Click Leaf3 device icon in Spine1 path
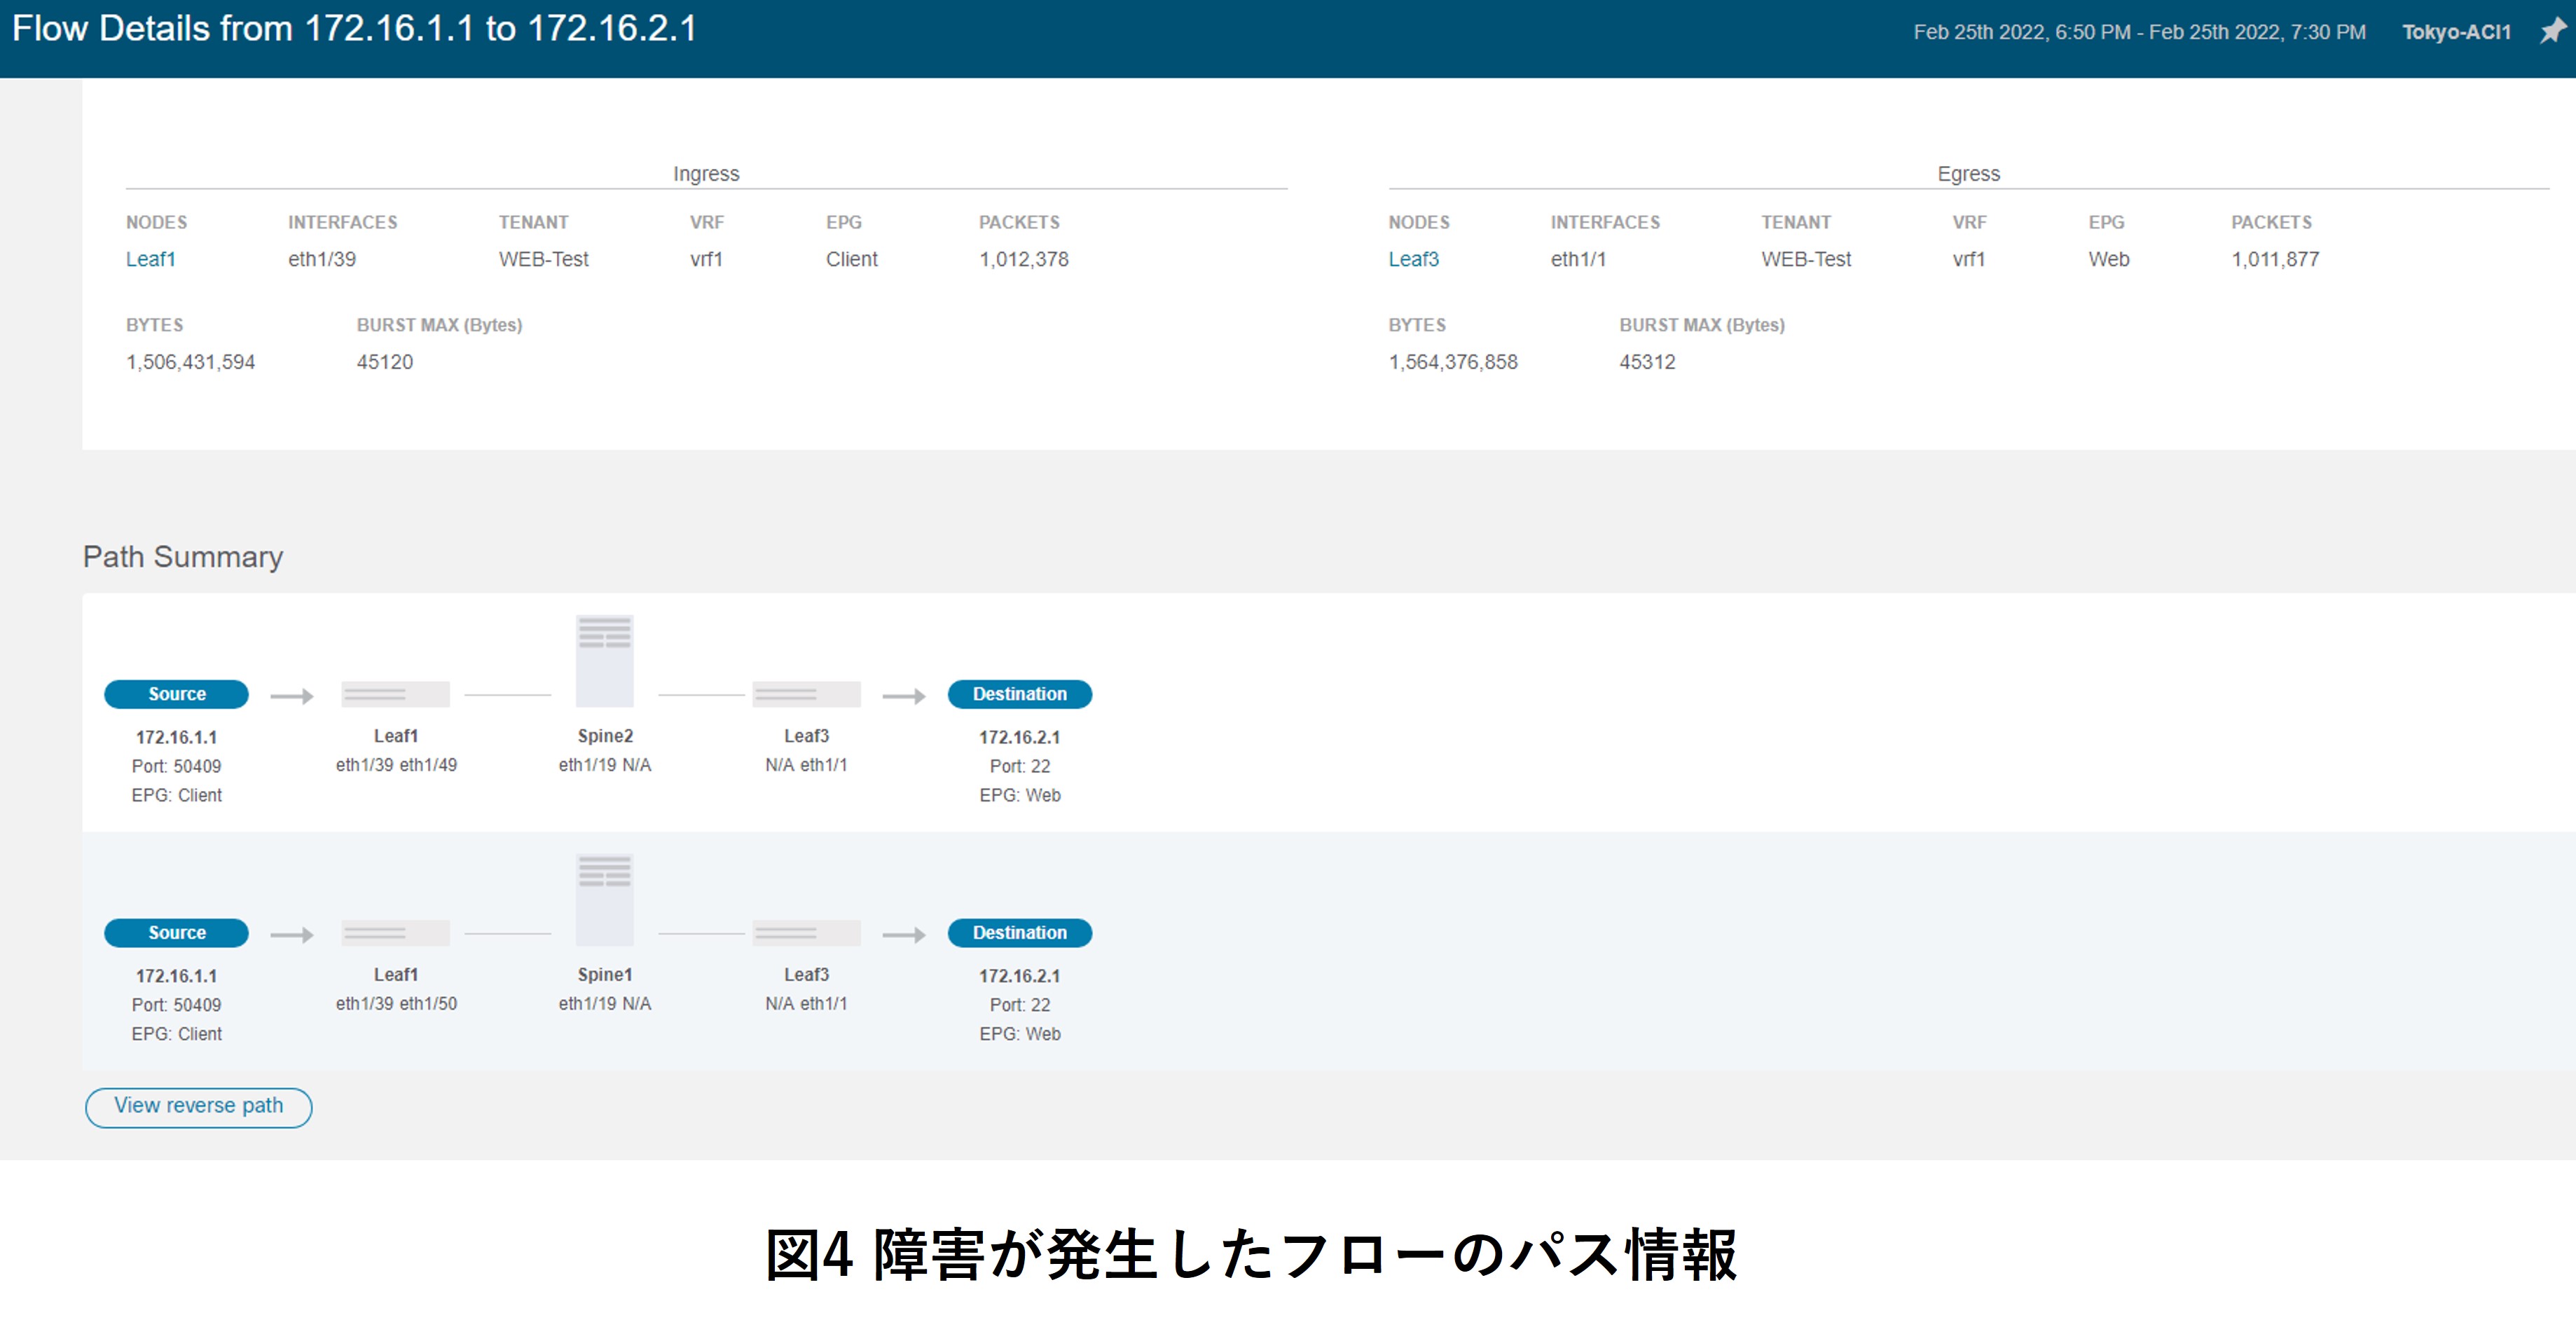The image size is (2576, 1327). pos(806,933)
